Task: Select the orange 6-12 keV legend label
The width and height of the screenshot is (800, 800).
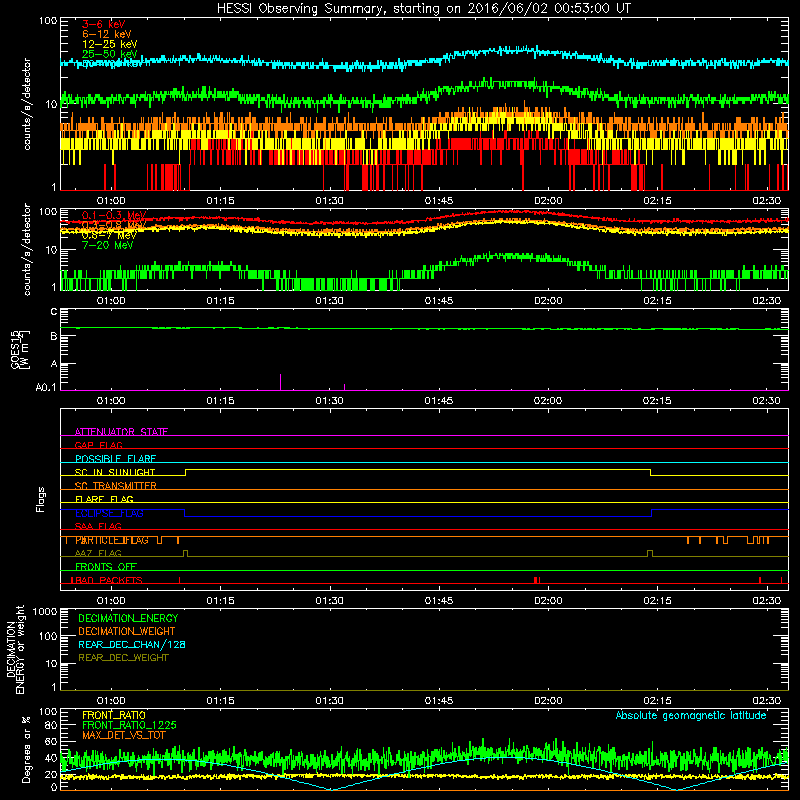Action: [x=106, y=34]
